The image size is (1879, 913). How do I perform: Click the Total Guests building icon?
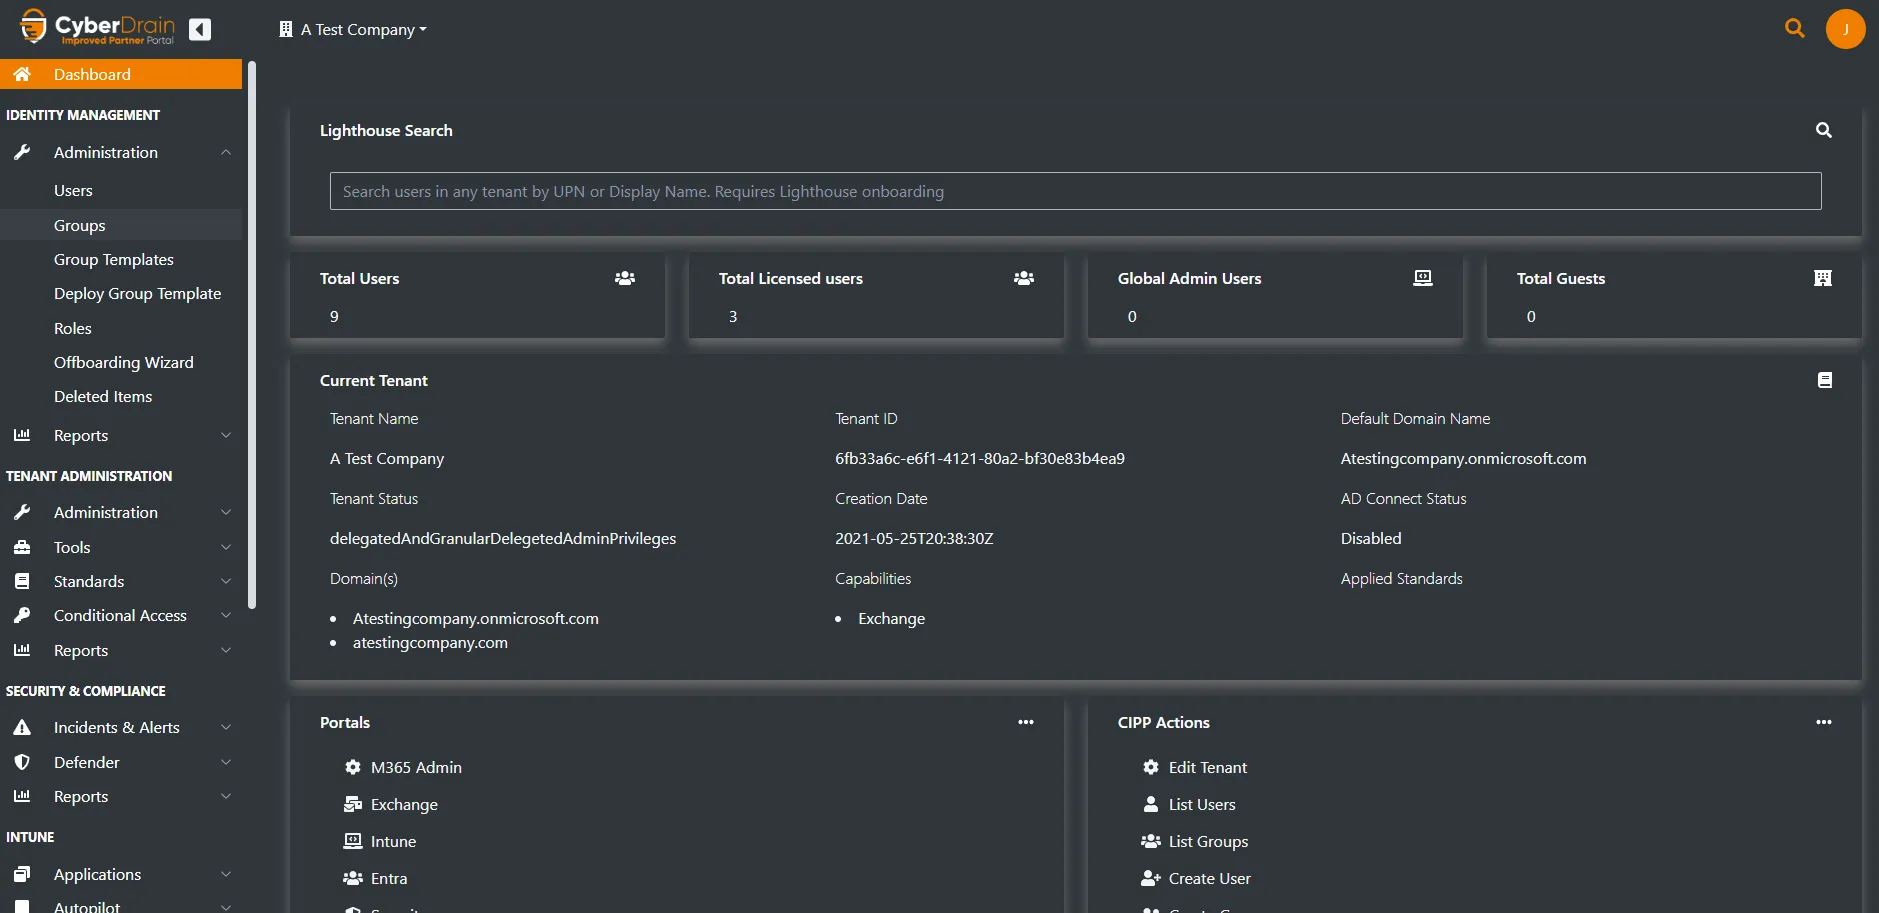point(1823,278)
